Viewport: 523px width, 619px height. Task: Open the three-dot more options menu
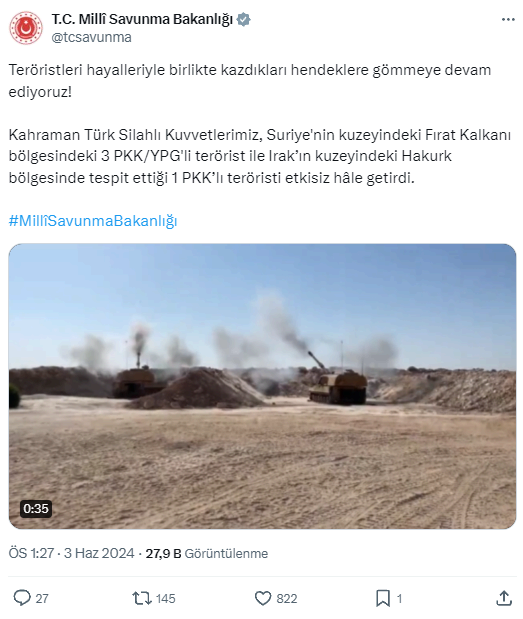pyautogui.click(x=508, y=19)
